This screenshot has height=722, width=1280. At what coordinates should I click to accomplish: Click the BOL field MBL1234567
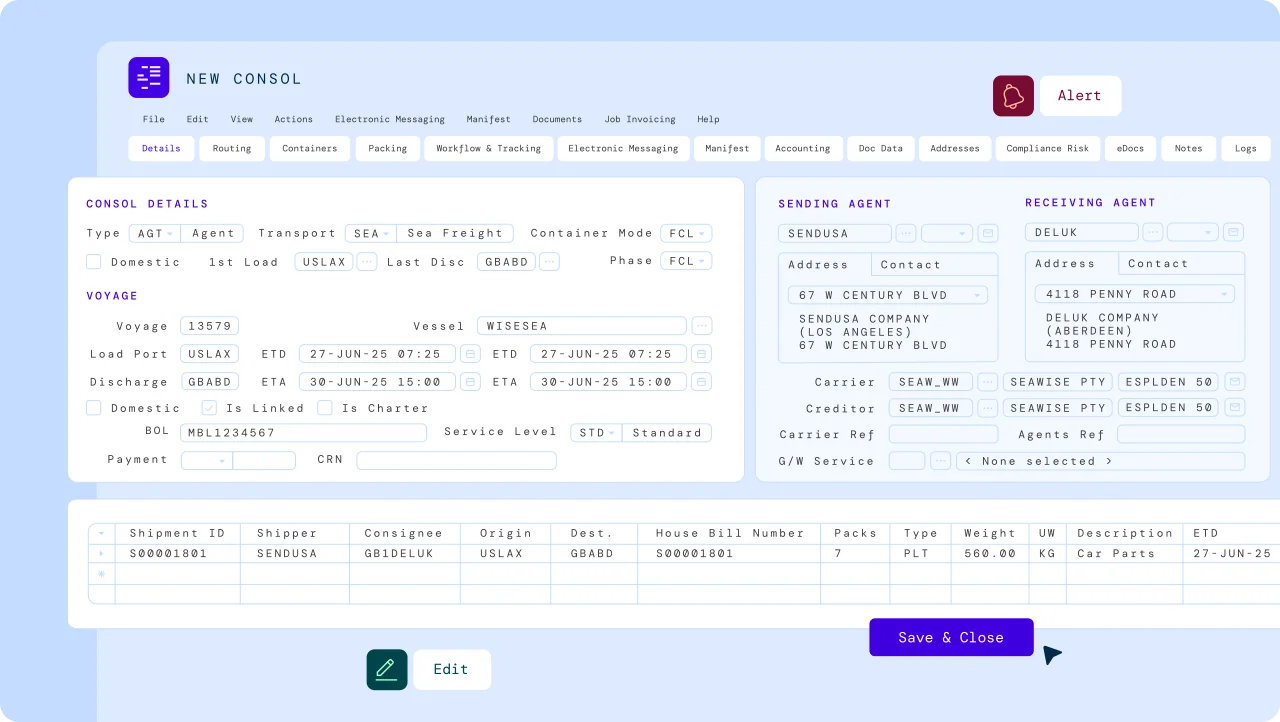coord(303,433)
